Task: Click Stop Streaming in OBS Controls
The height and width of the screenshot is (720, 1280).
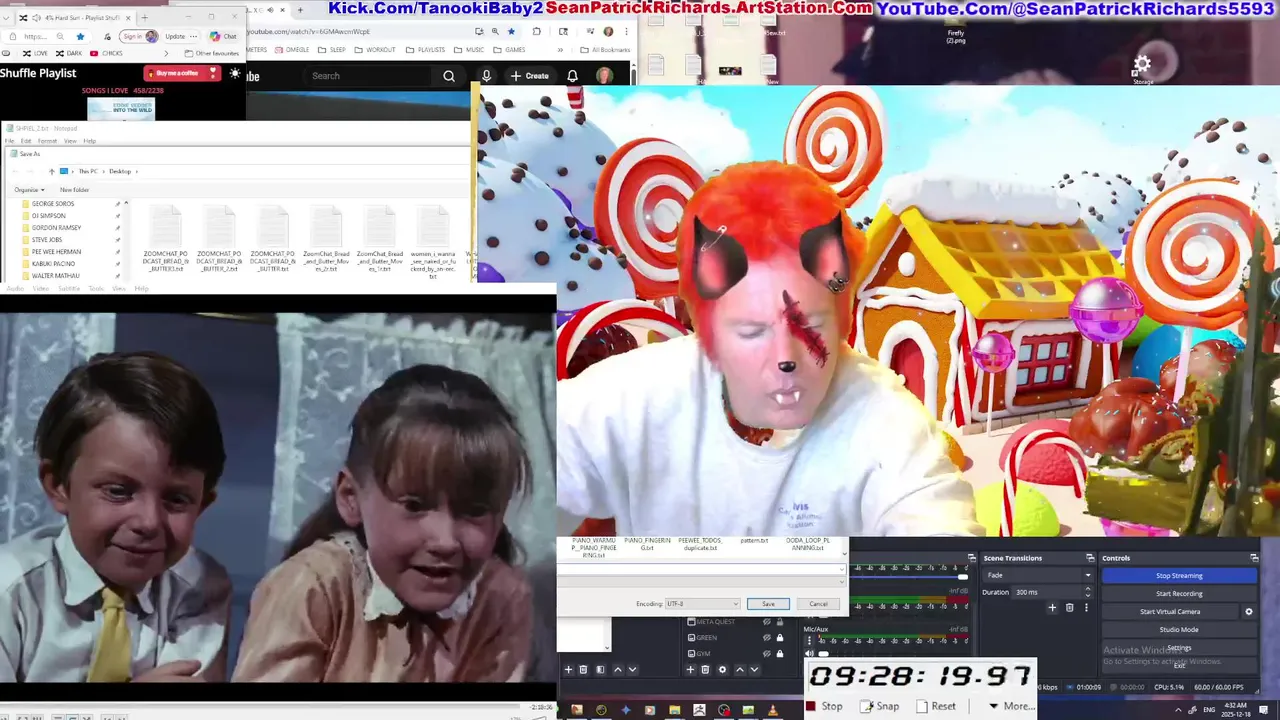Action: [x=1179, y=576]
